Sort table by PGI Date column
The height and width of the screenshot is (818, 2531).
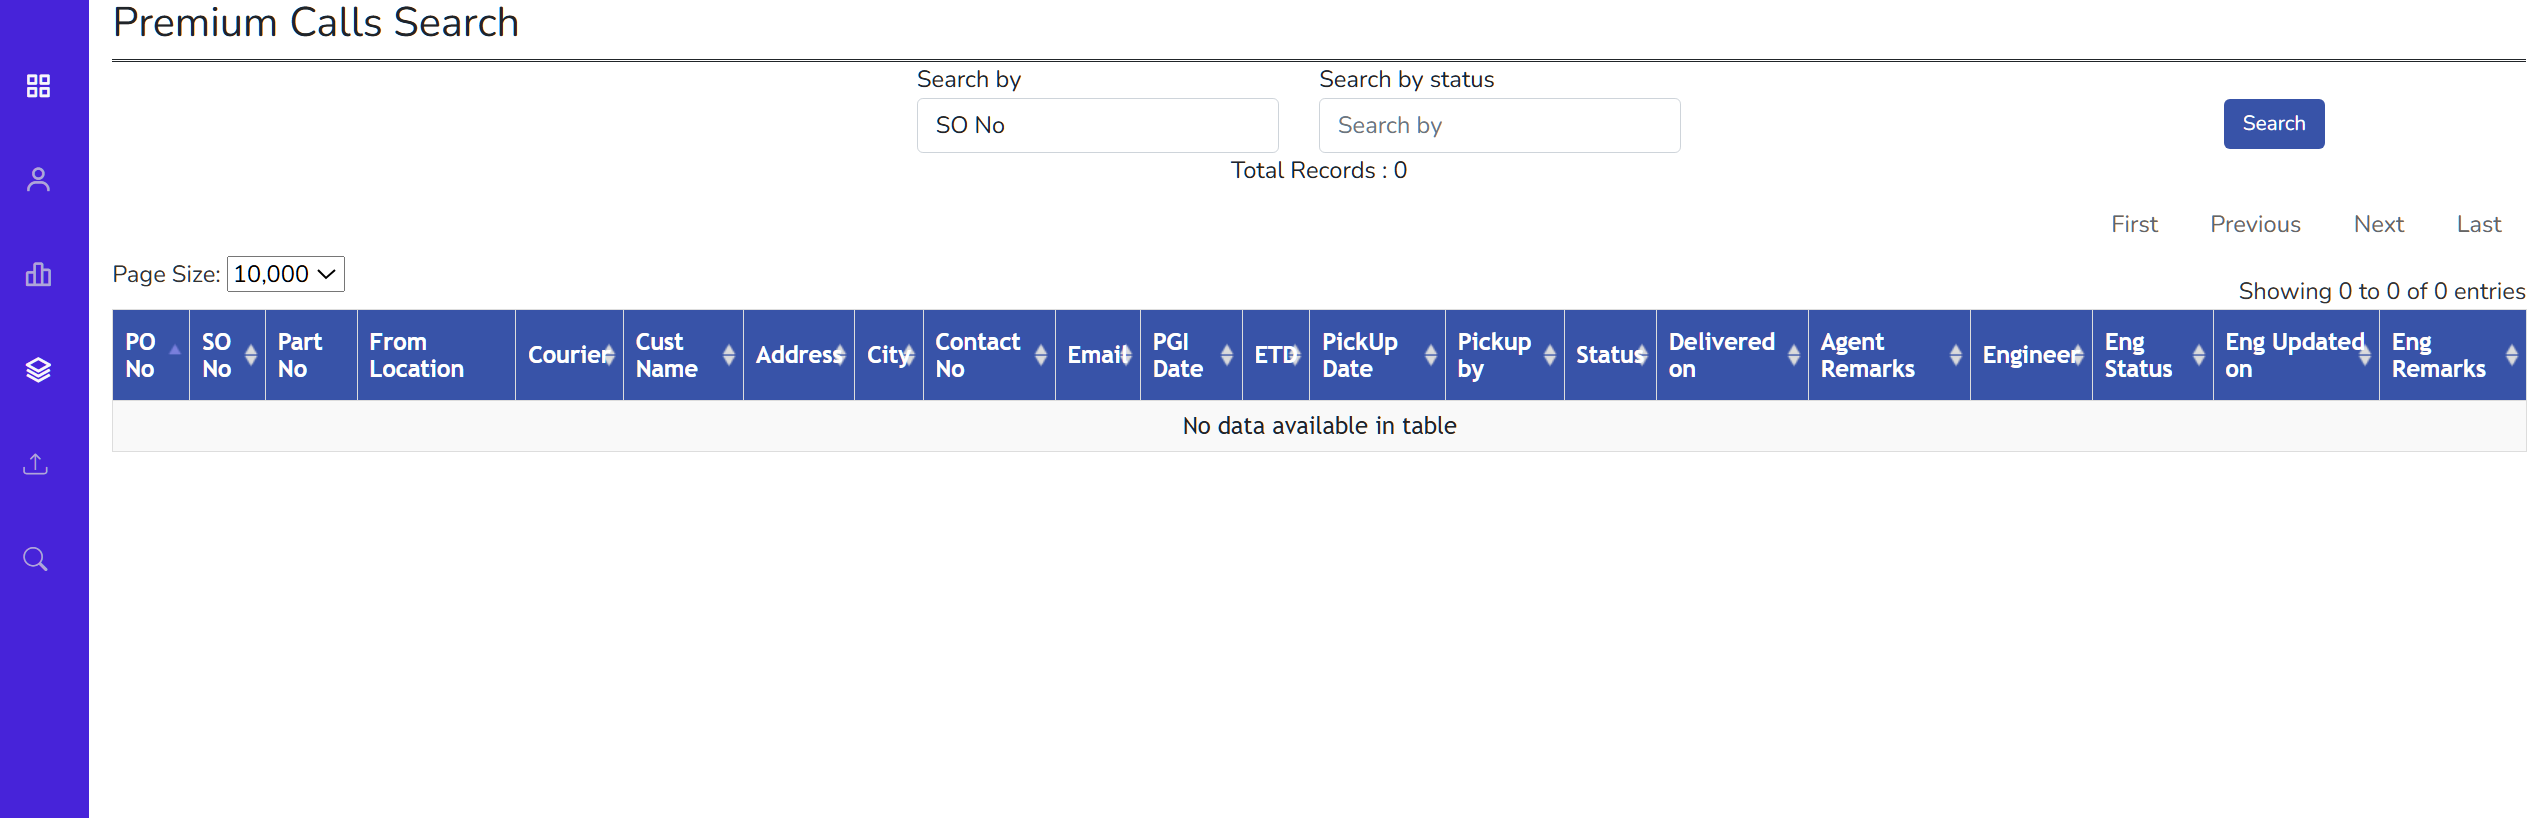pyautogui.click(x=1191, y=355)
